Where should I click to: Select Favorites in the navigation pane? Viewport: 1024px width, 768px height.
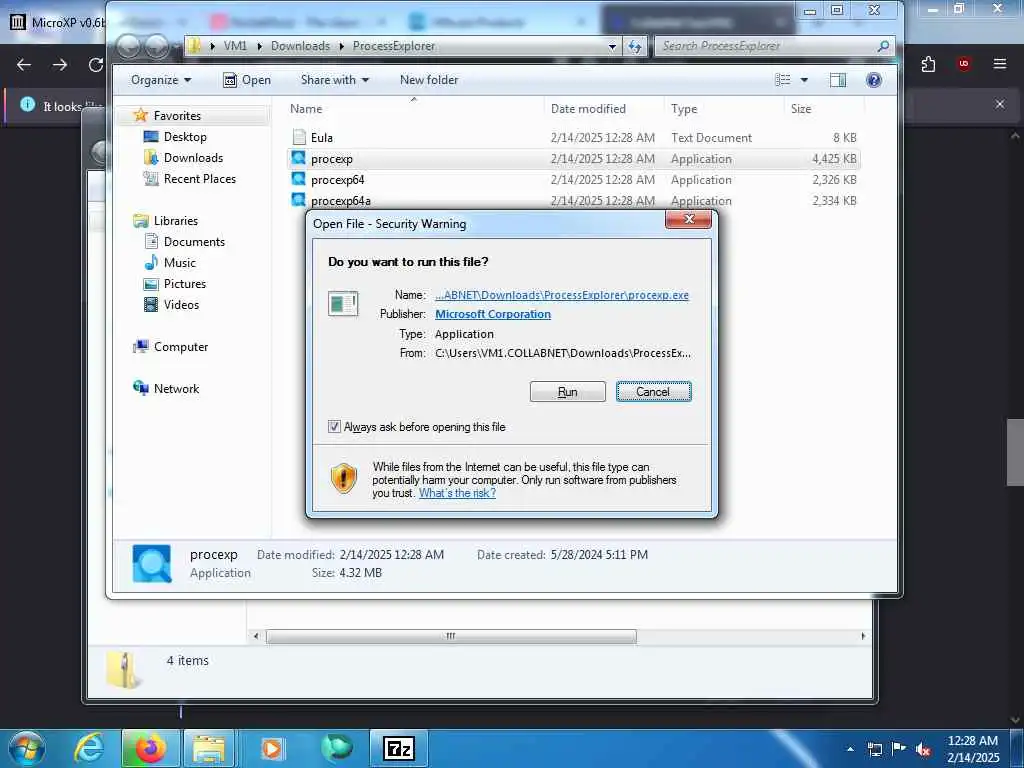[177, 116]
